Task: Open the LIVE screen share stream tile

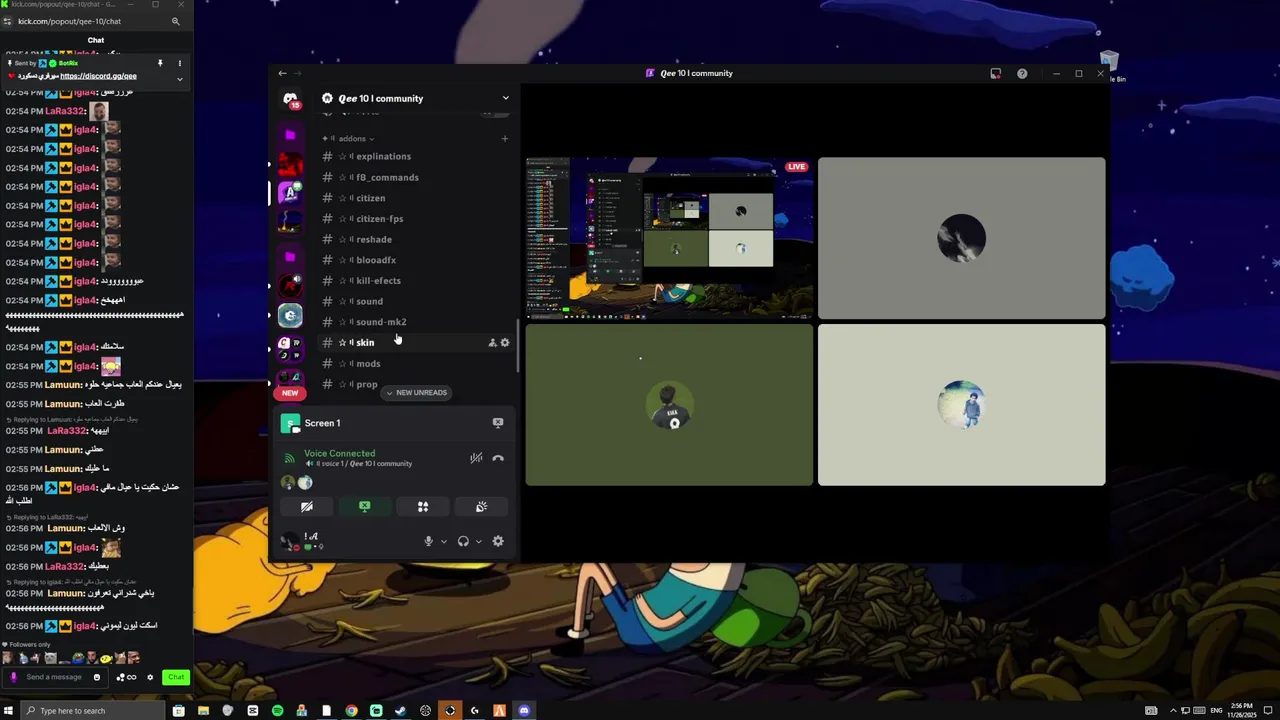Action: pyautogui.click(x=669, y=238)
